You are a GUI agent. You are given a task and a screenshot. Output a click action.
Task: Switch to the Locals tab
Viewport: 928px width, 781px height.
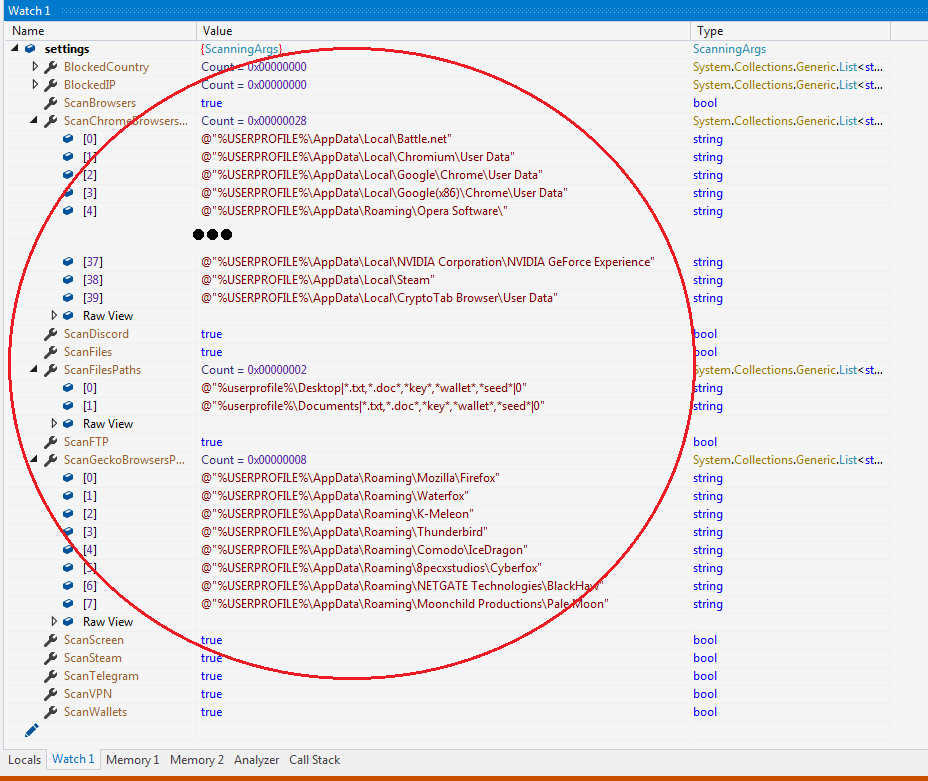[x=25, y=760]
